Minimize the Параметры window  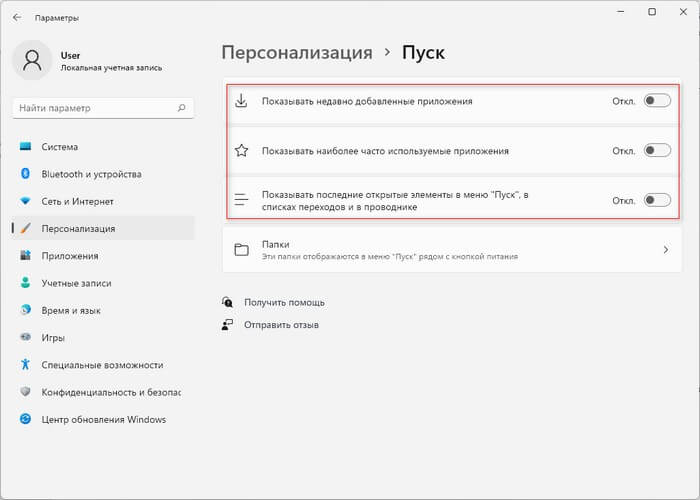[x=621, y=12]
